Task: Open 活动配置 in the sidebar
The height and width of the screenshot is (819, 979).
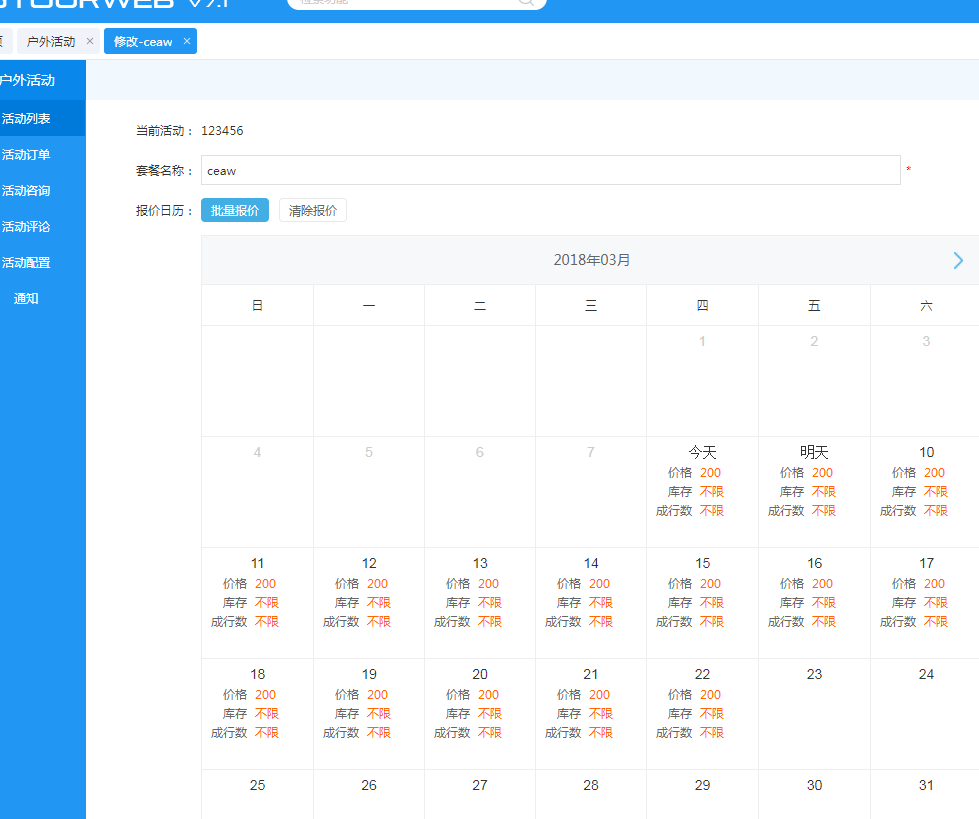Action: [x=27, y=262]
